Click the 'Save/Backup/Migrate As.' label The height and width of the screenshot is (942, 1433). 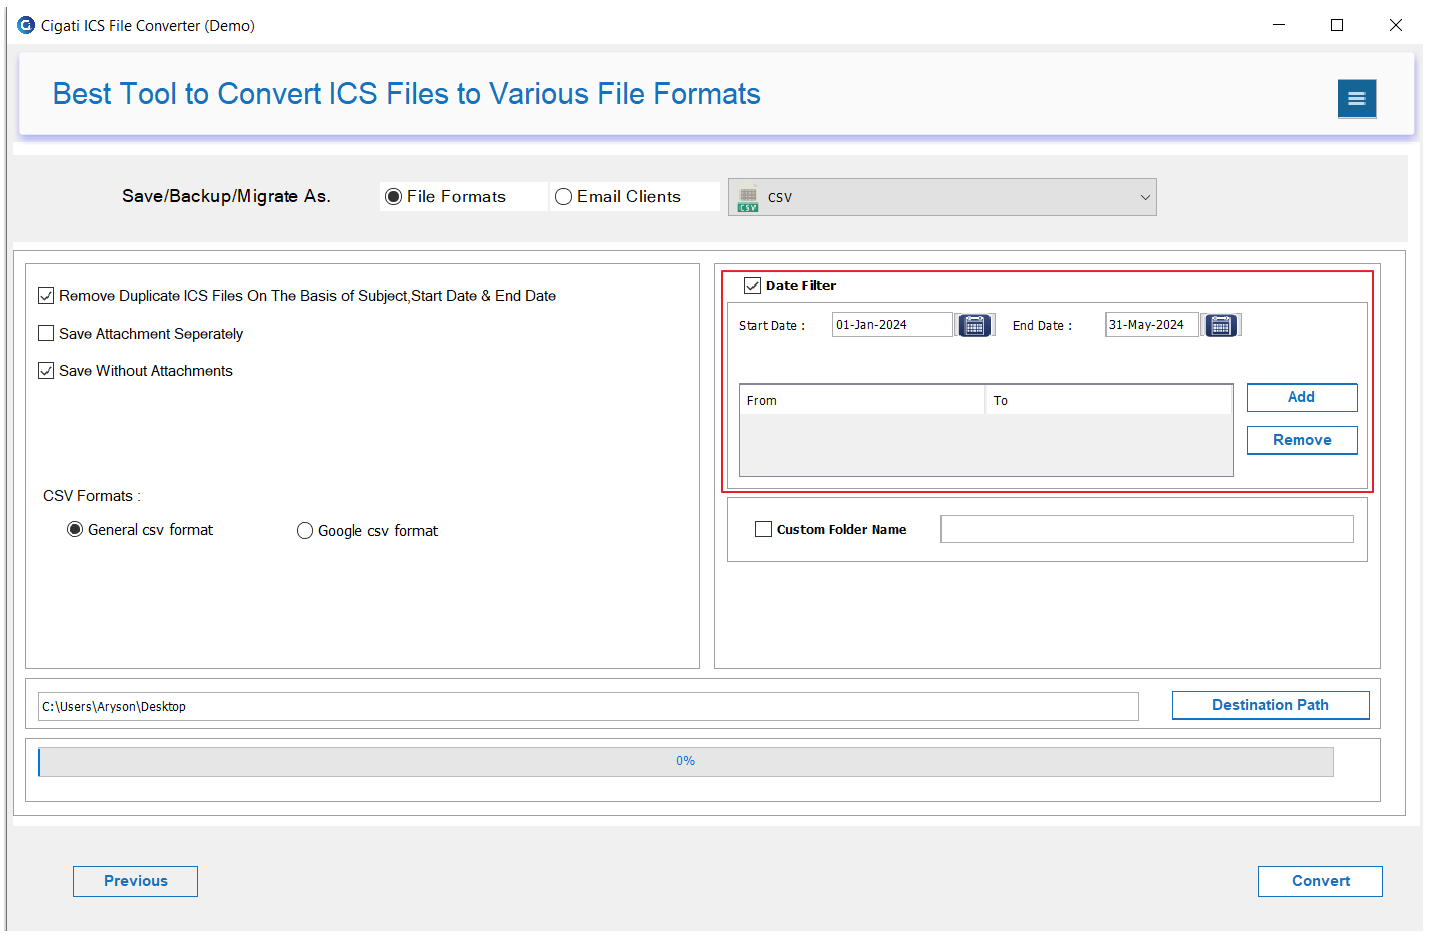[x=226, y=196]
